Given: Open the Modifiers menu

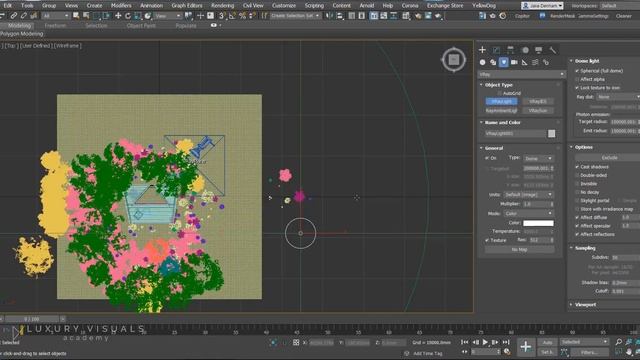Looking at the screenshot, I should tap(121, 6).
